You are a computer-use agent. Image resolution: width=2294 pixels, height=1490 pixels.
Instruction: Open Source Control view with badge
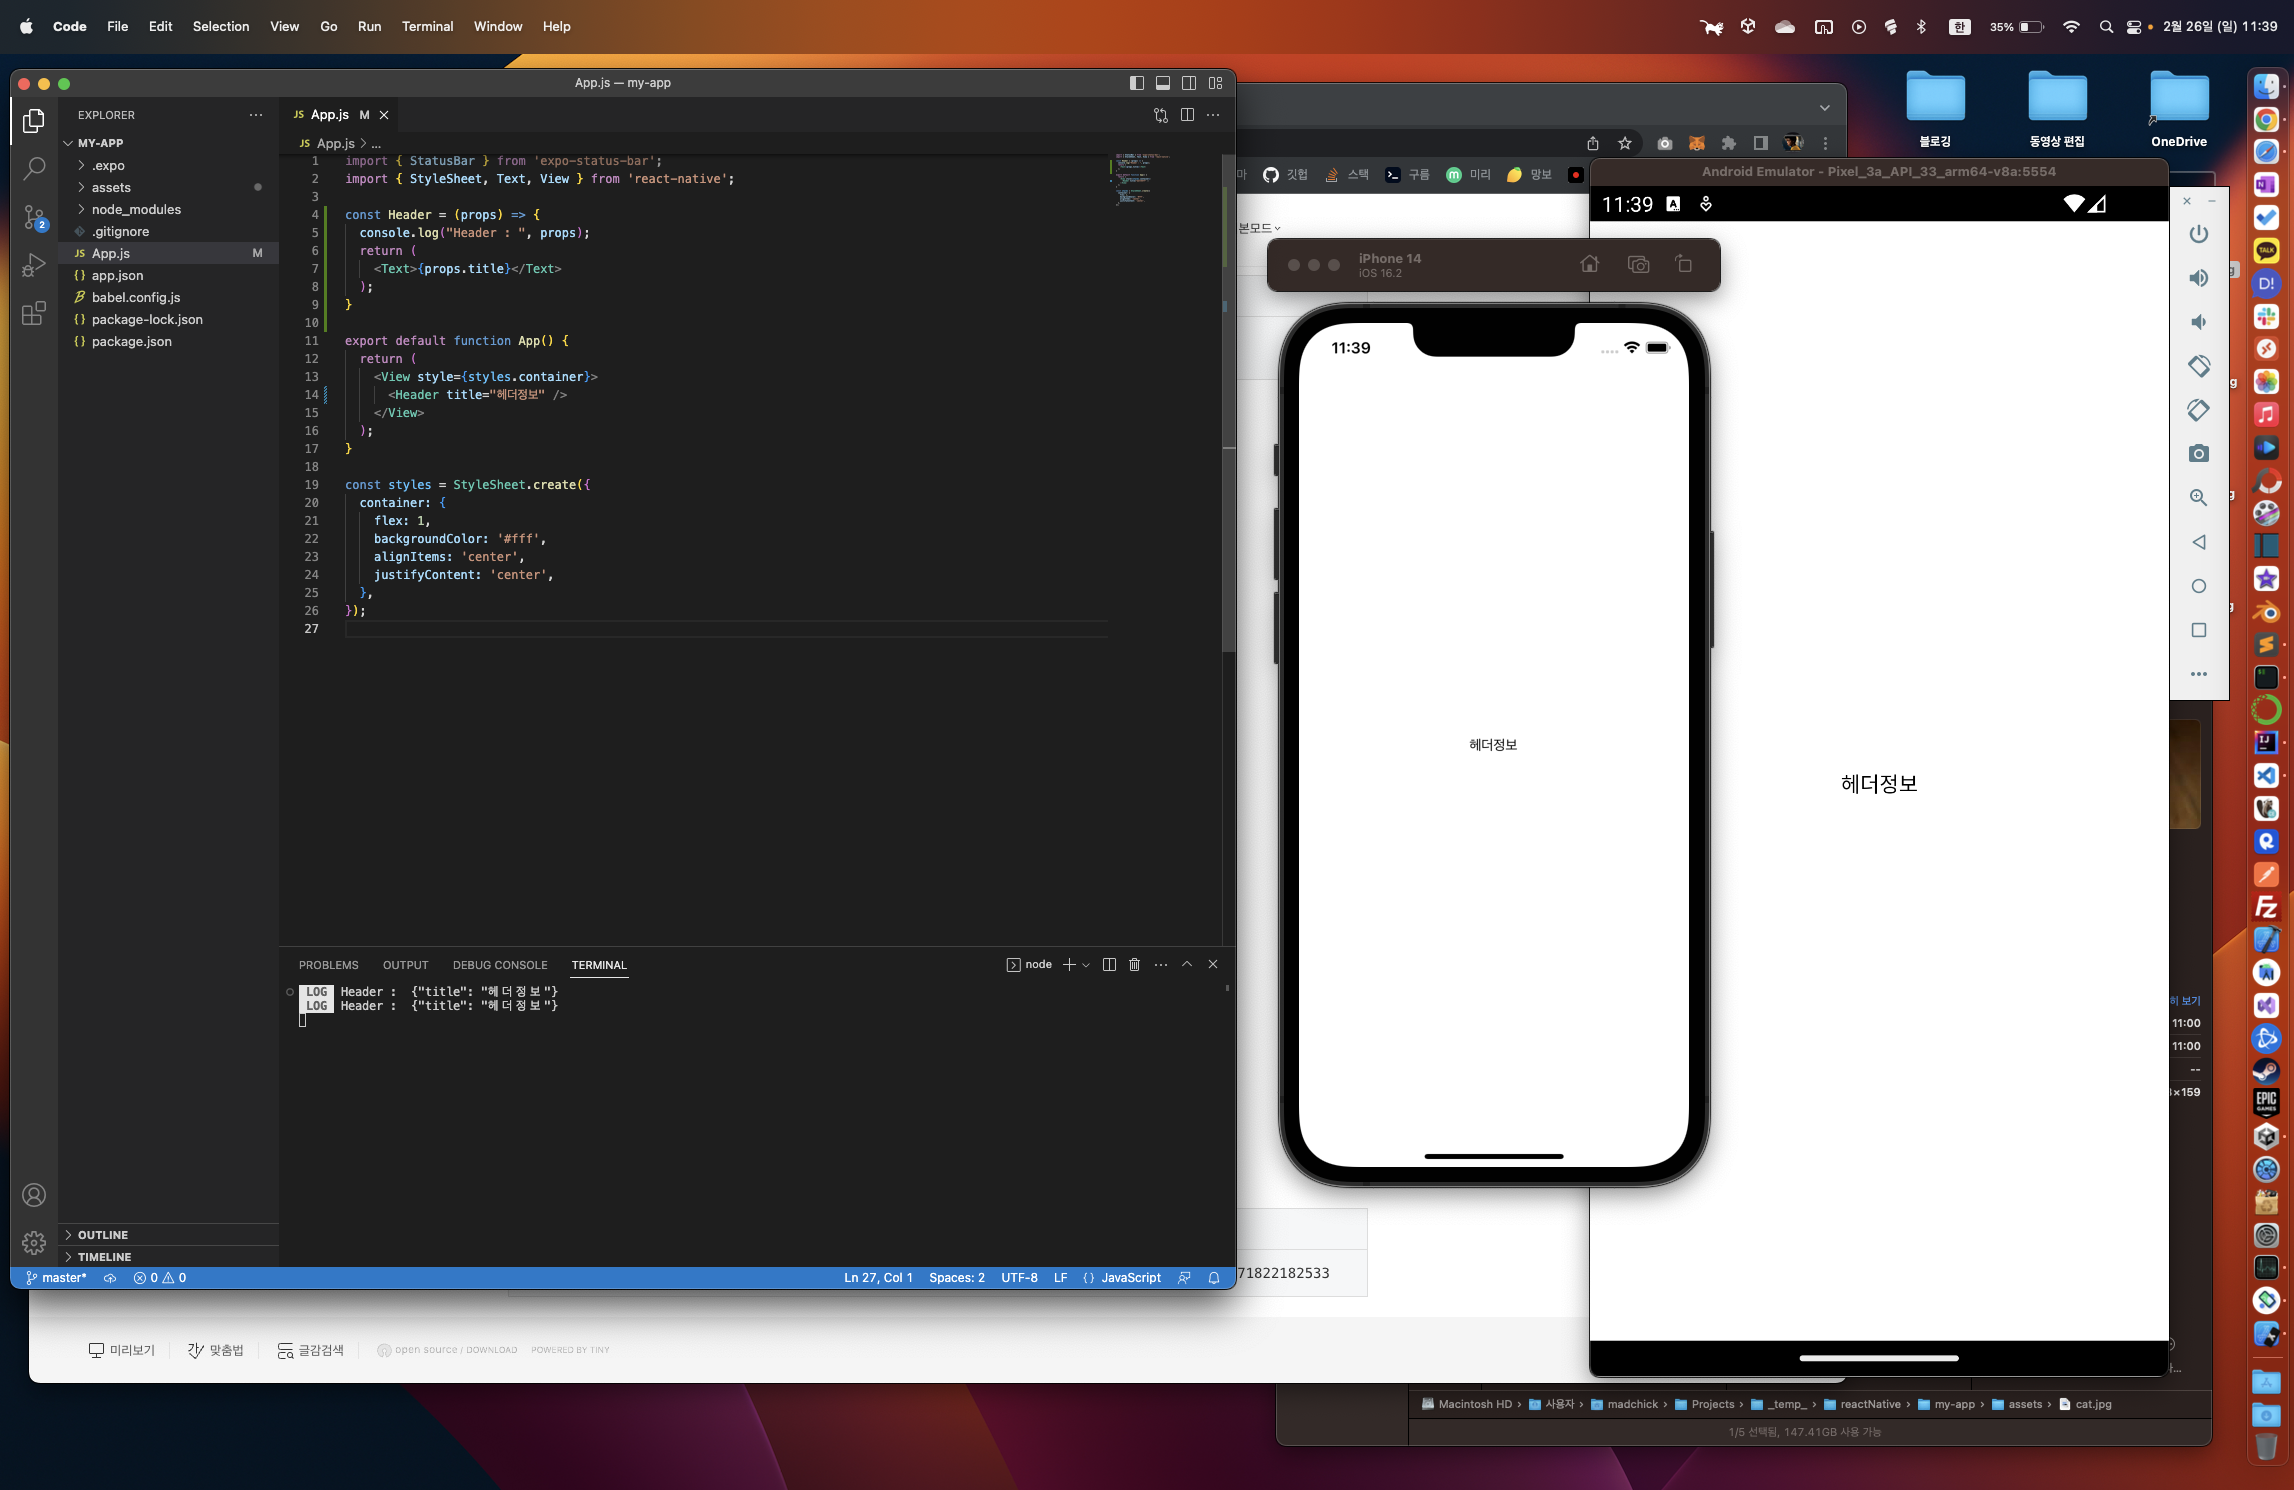click(x=34, y=217)
